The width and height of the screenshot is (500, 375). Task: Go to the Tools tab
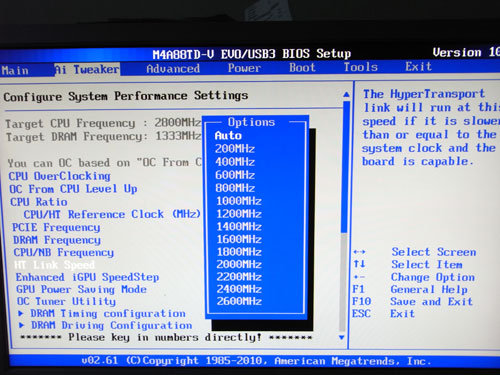361,67
